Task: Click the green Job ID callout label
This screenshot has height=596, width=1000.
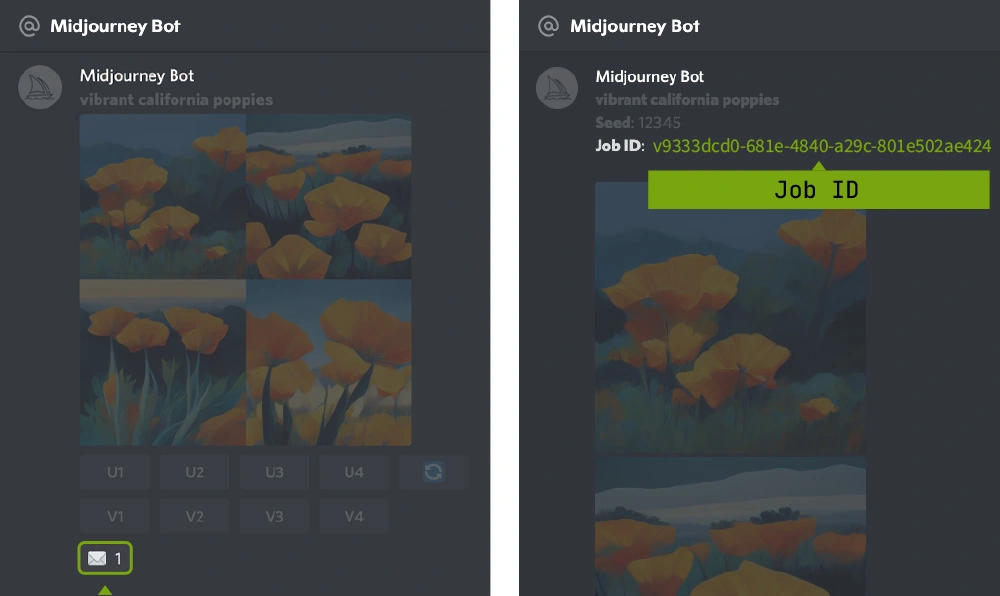Action: tap(819, 189)
